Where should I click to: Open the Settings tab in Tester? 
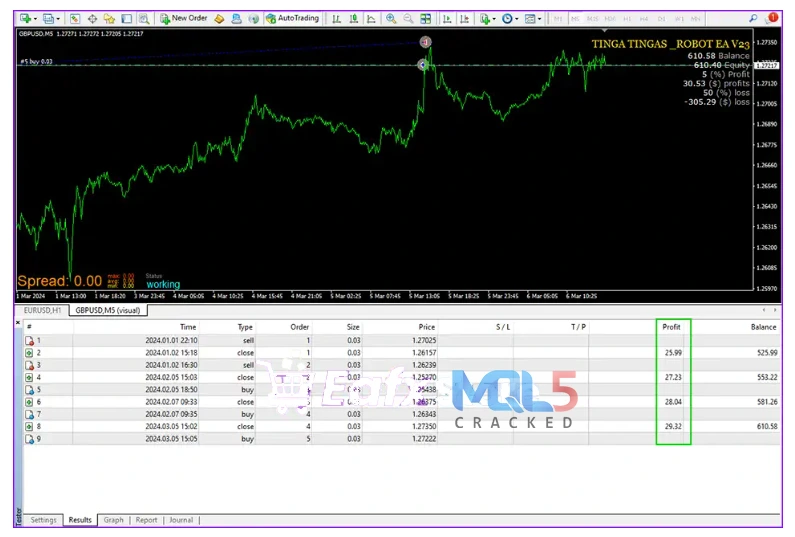[43, 520]
